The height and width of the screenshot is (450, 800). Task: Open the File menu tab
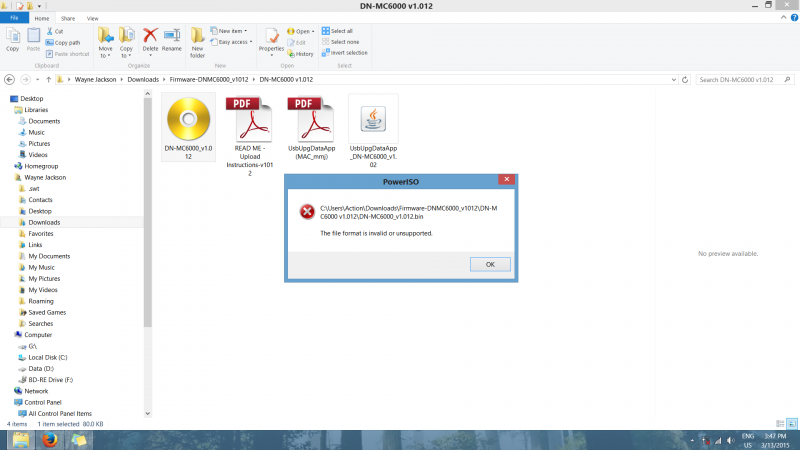click(14, 18)
